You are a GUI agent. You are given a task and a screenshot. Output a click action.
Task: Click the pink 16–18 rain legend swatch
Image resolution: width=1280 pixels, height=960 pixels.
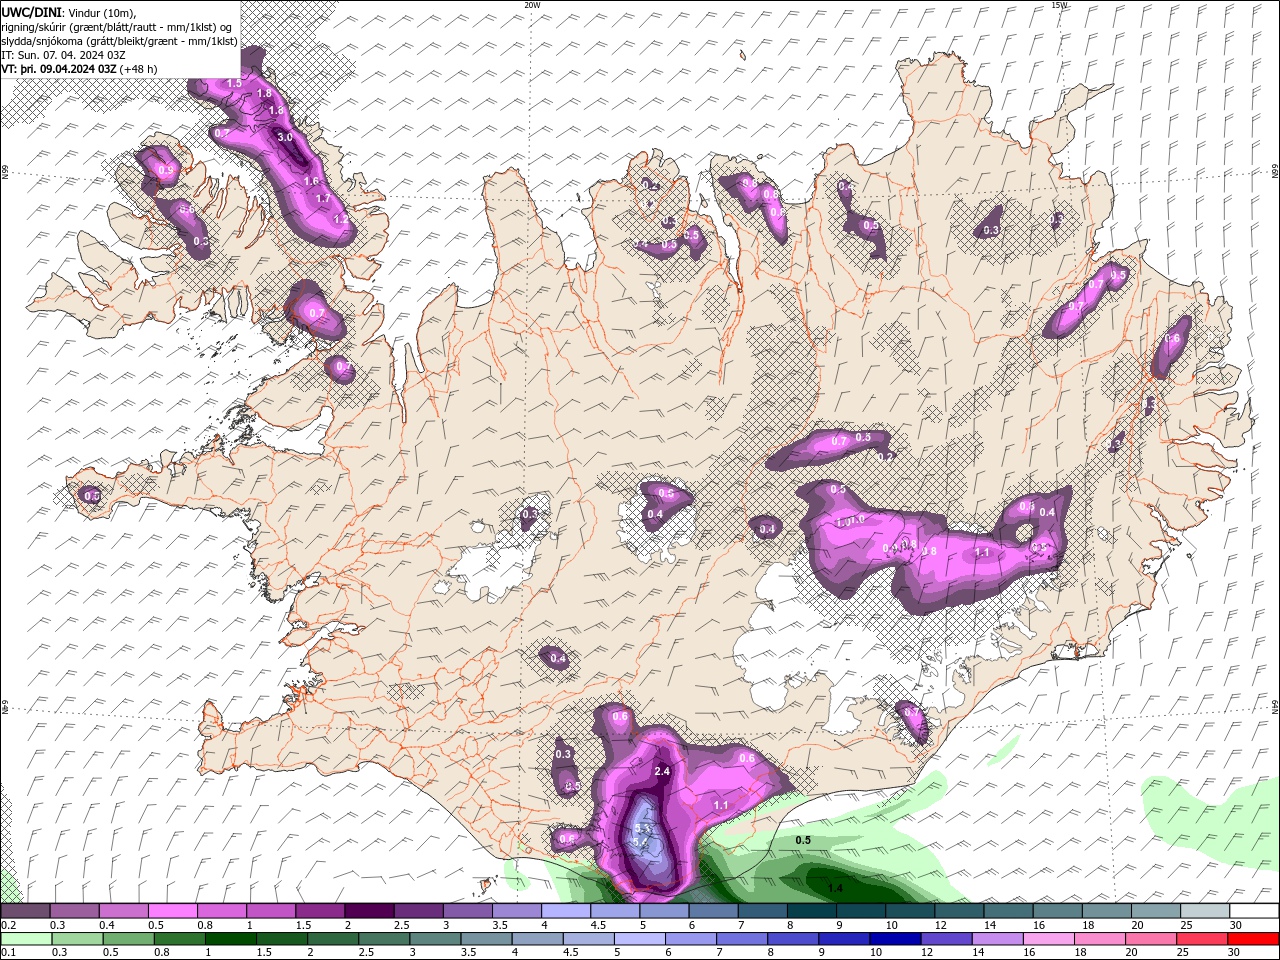[1048, 939]
